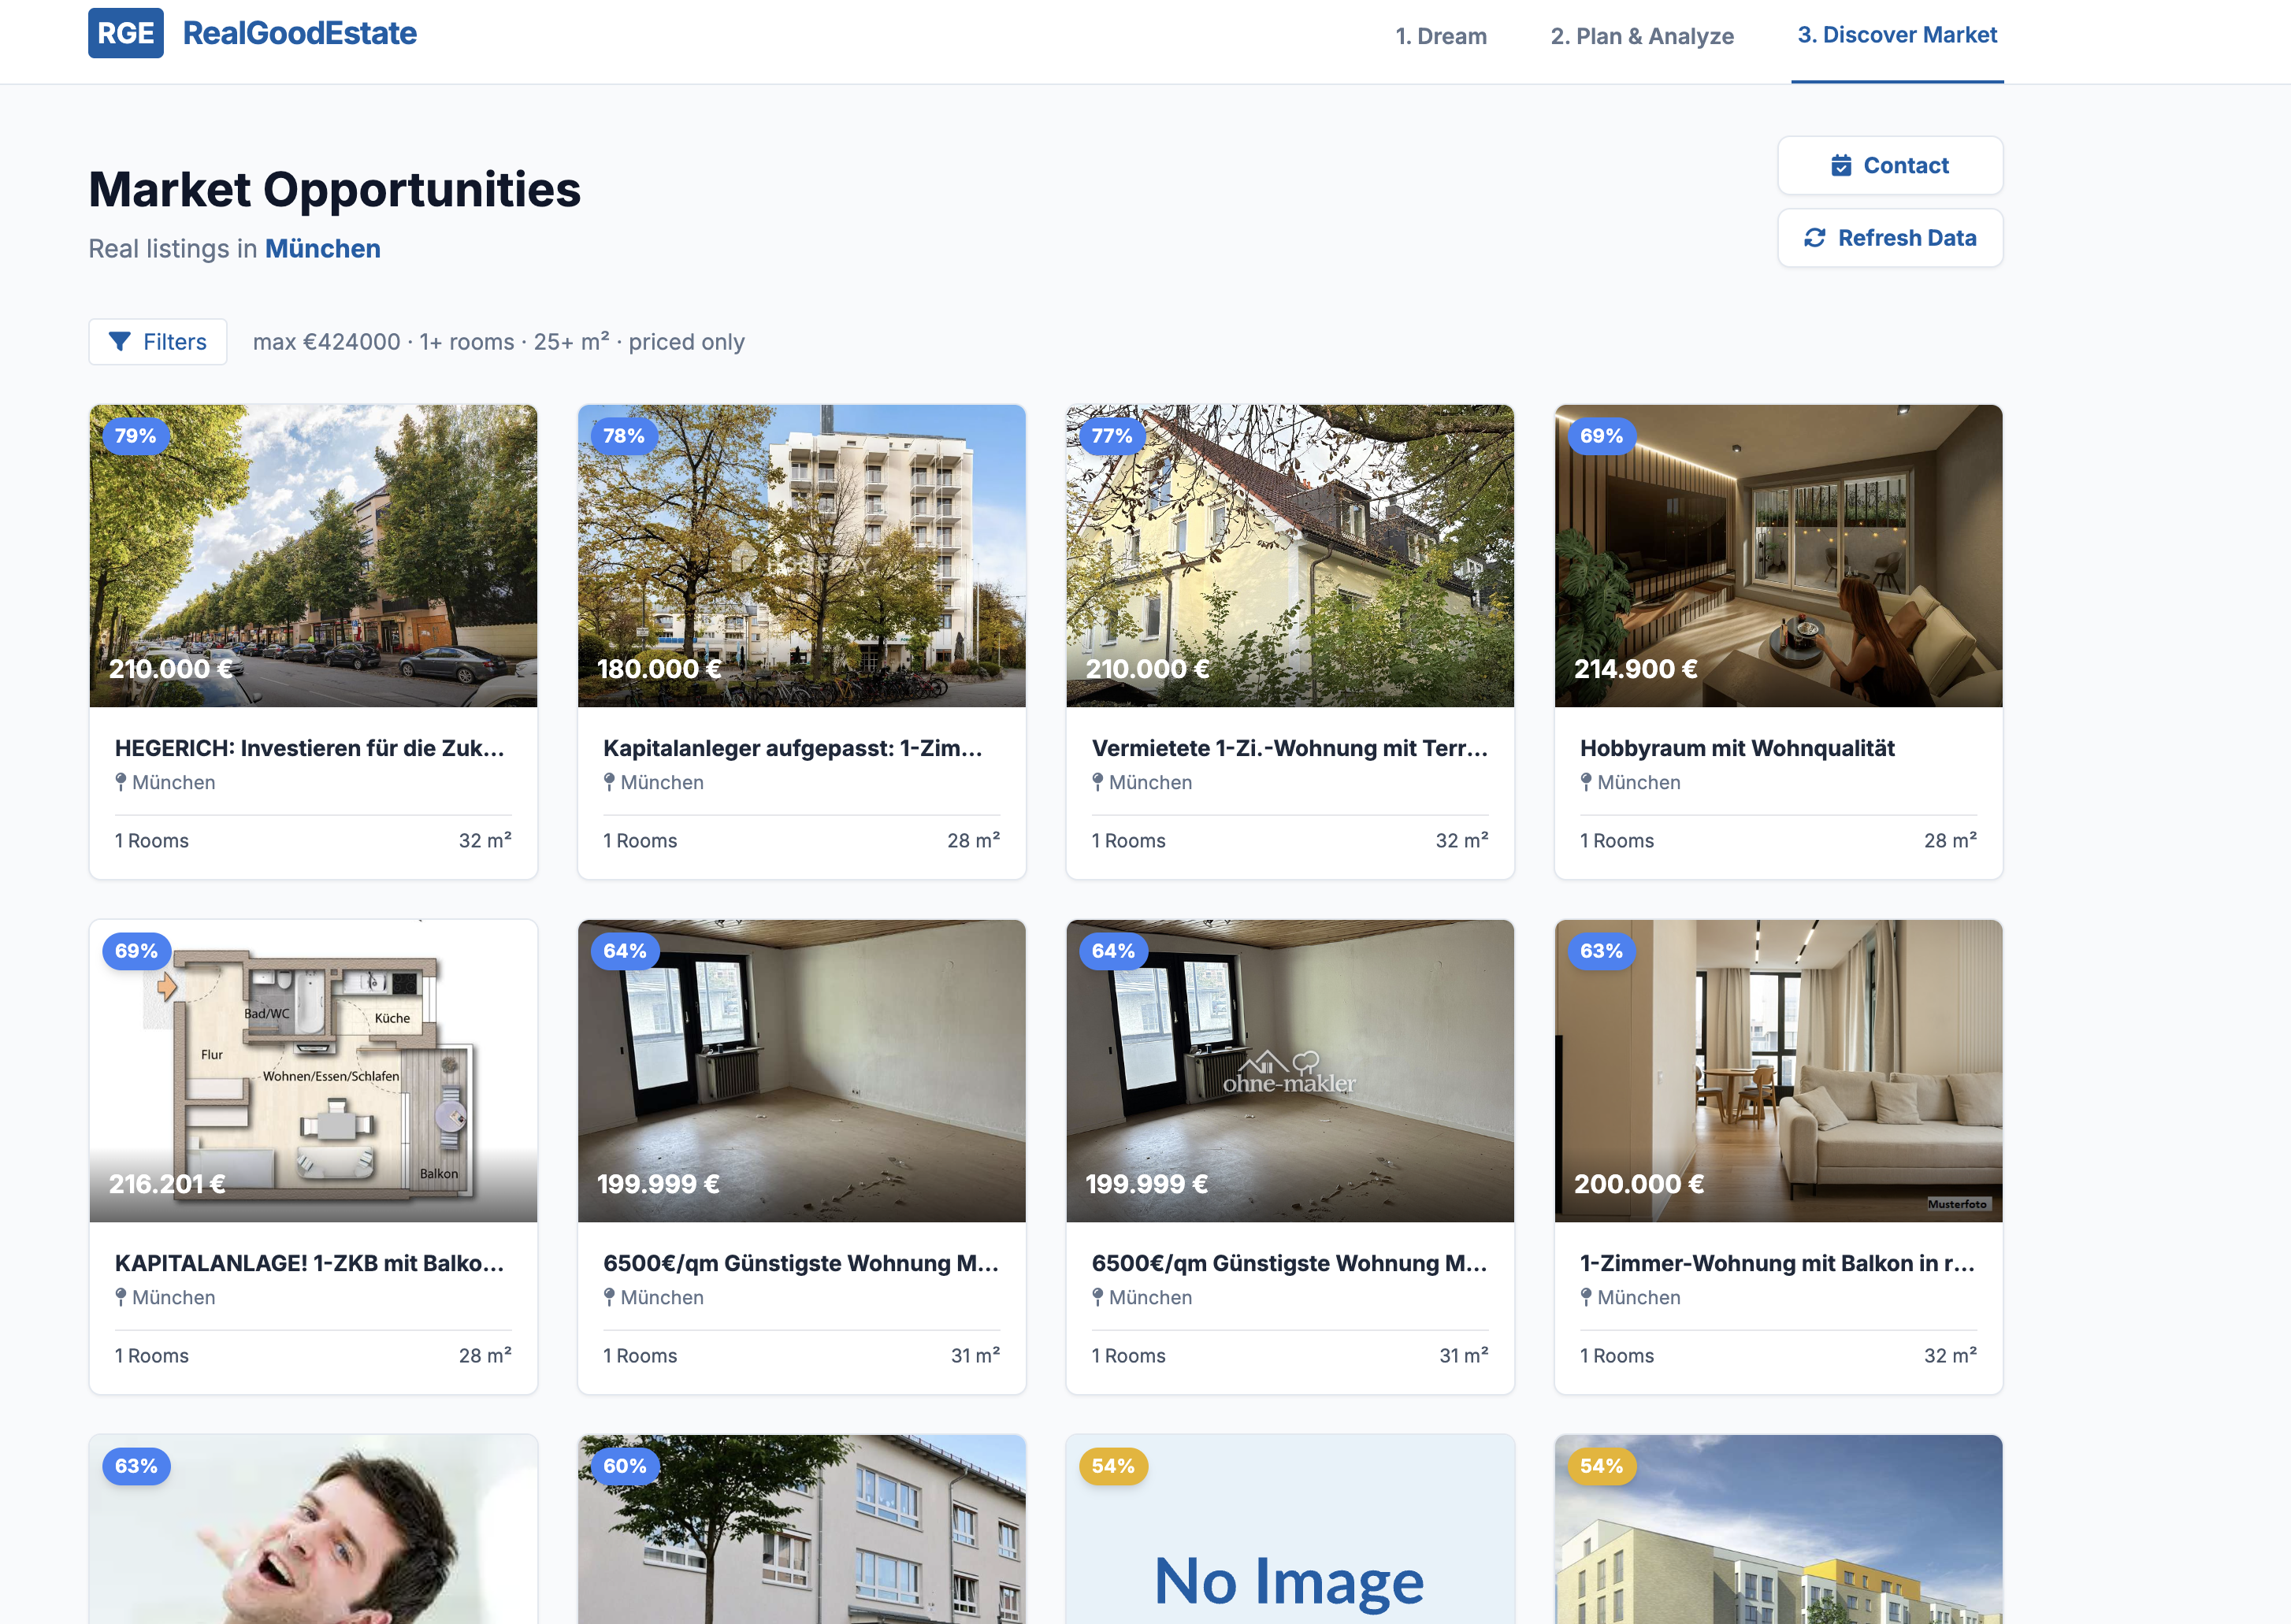2291x1624 pixels.
Task: Click the funnel icon in Filters
Action: pos(119,342)
